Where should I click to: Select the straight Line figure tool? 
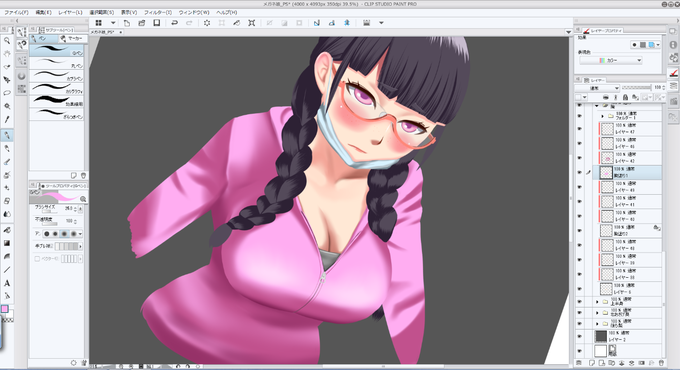tap(7, 270)
